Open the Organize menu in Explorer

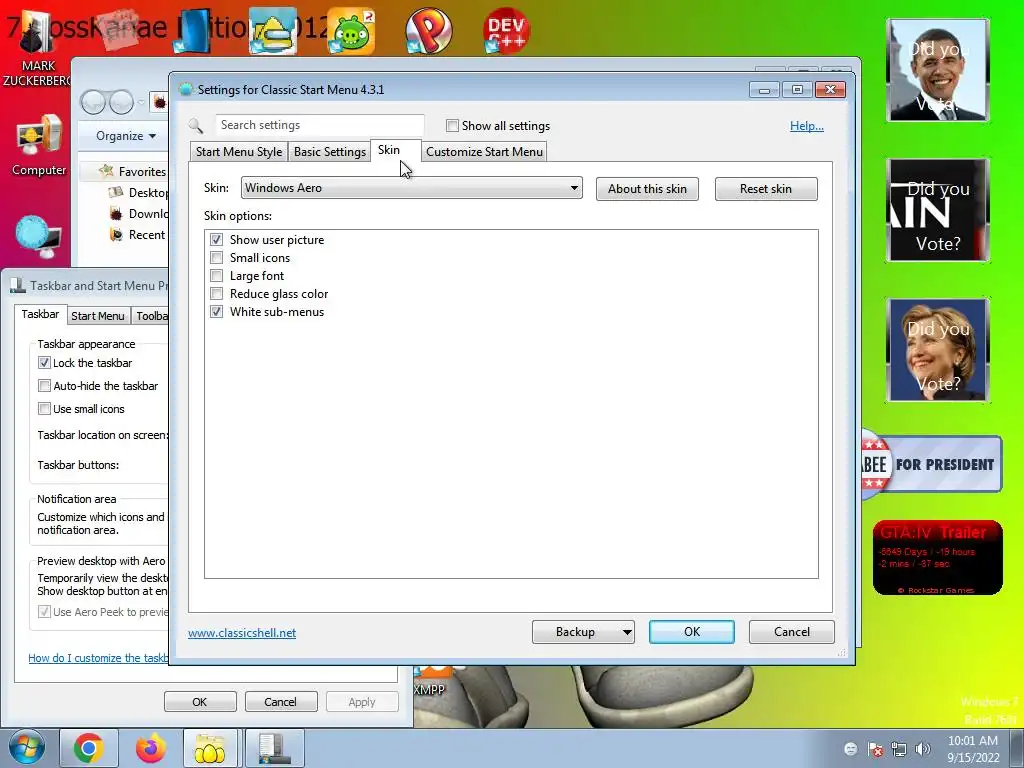pos(125,136)
